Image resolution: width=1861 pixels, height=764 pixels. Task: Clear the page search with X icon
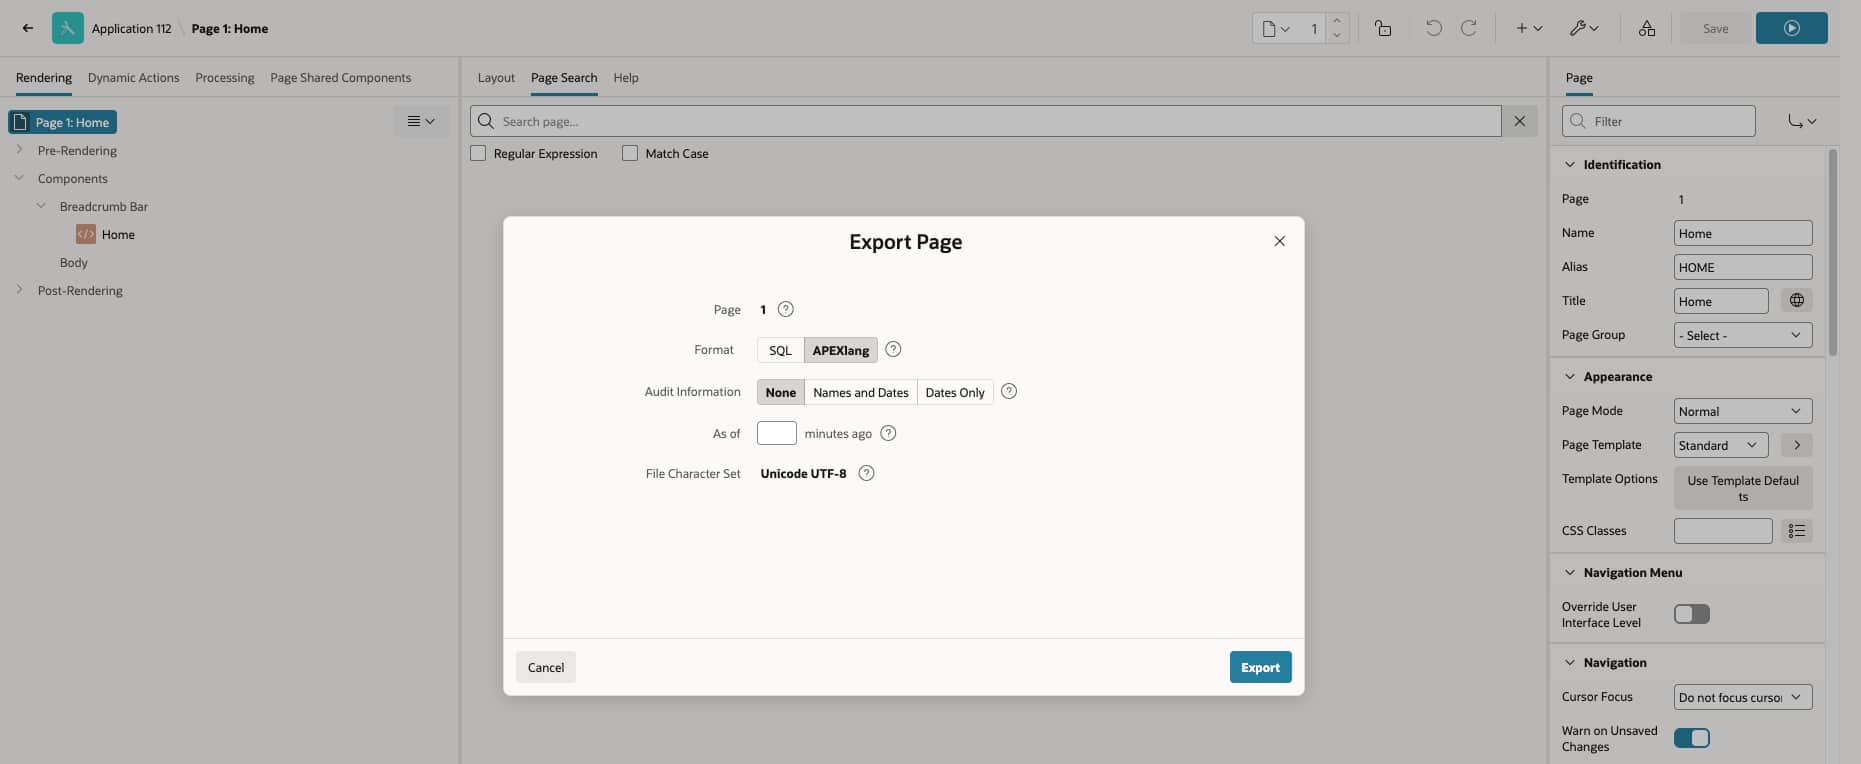[x=1519, y=121]
